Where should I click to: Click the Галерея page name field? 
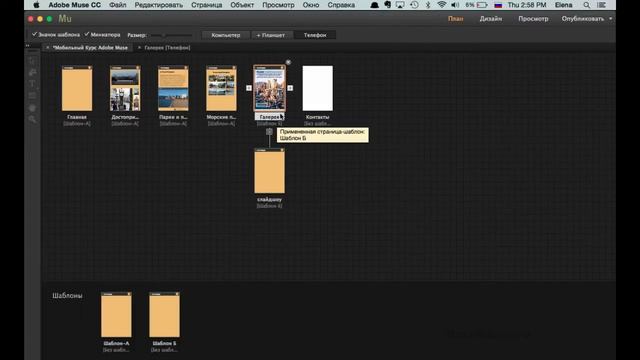pyautogui.click(x=269, y=117)
